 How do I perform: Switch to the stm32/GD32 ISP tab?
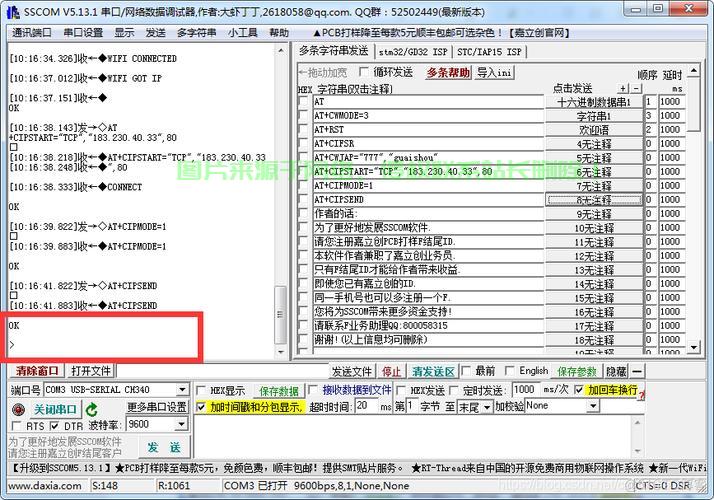click(413, 52)
